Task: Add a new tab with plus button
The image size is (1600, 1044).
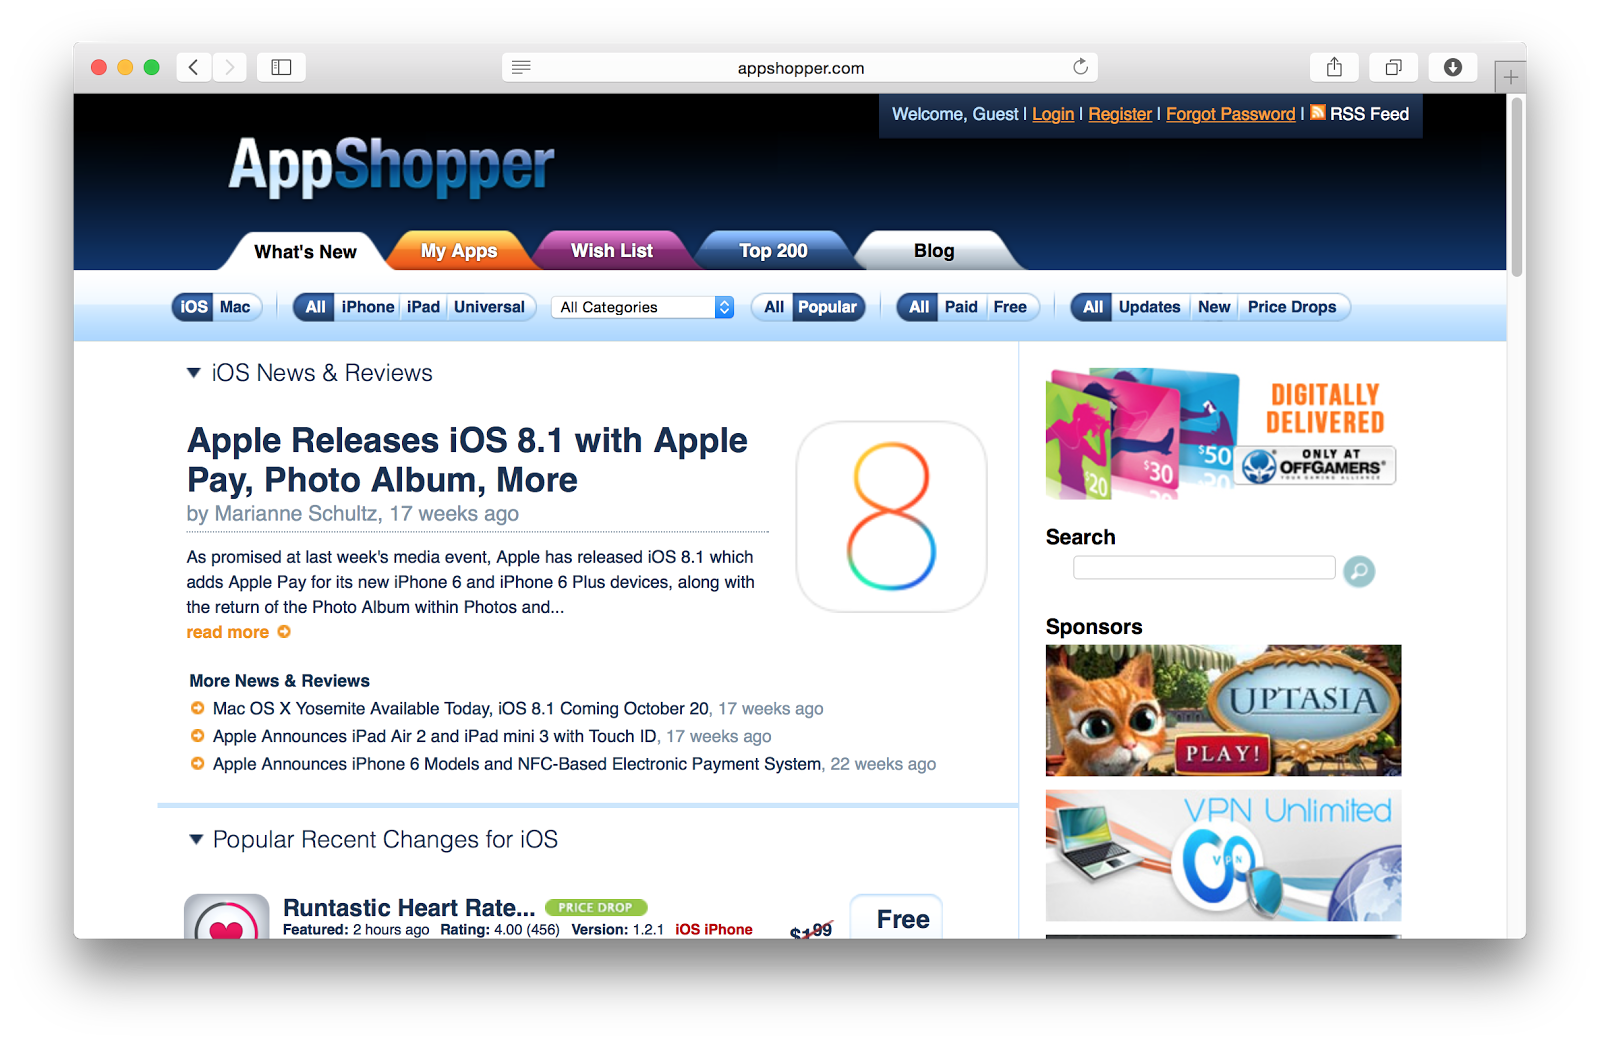Action: [x=1510, y=77]
